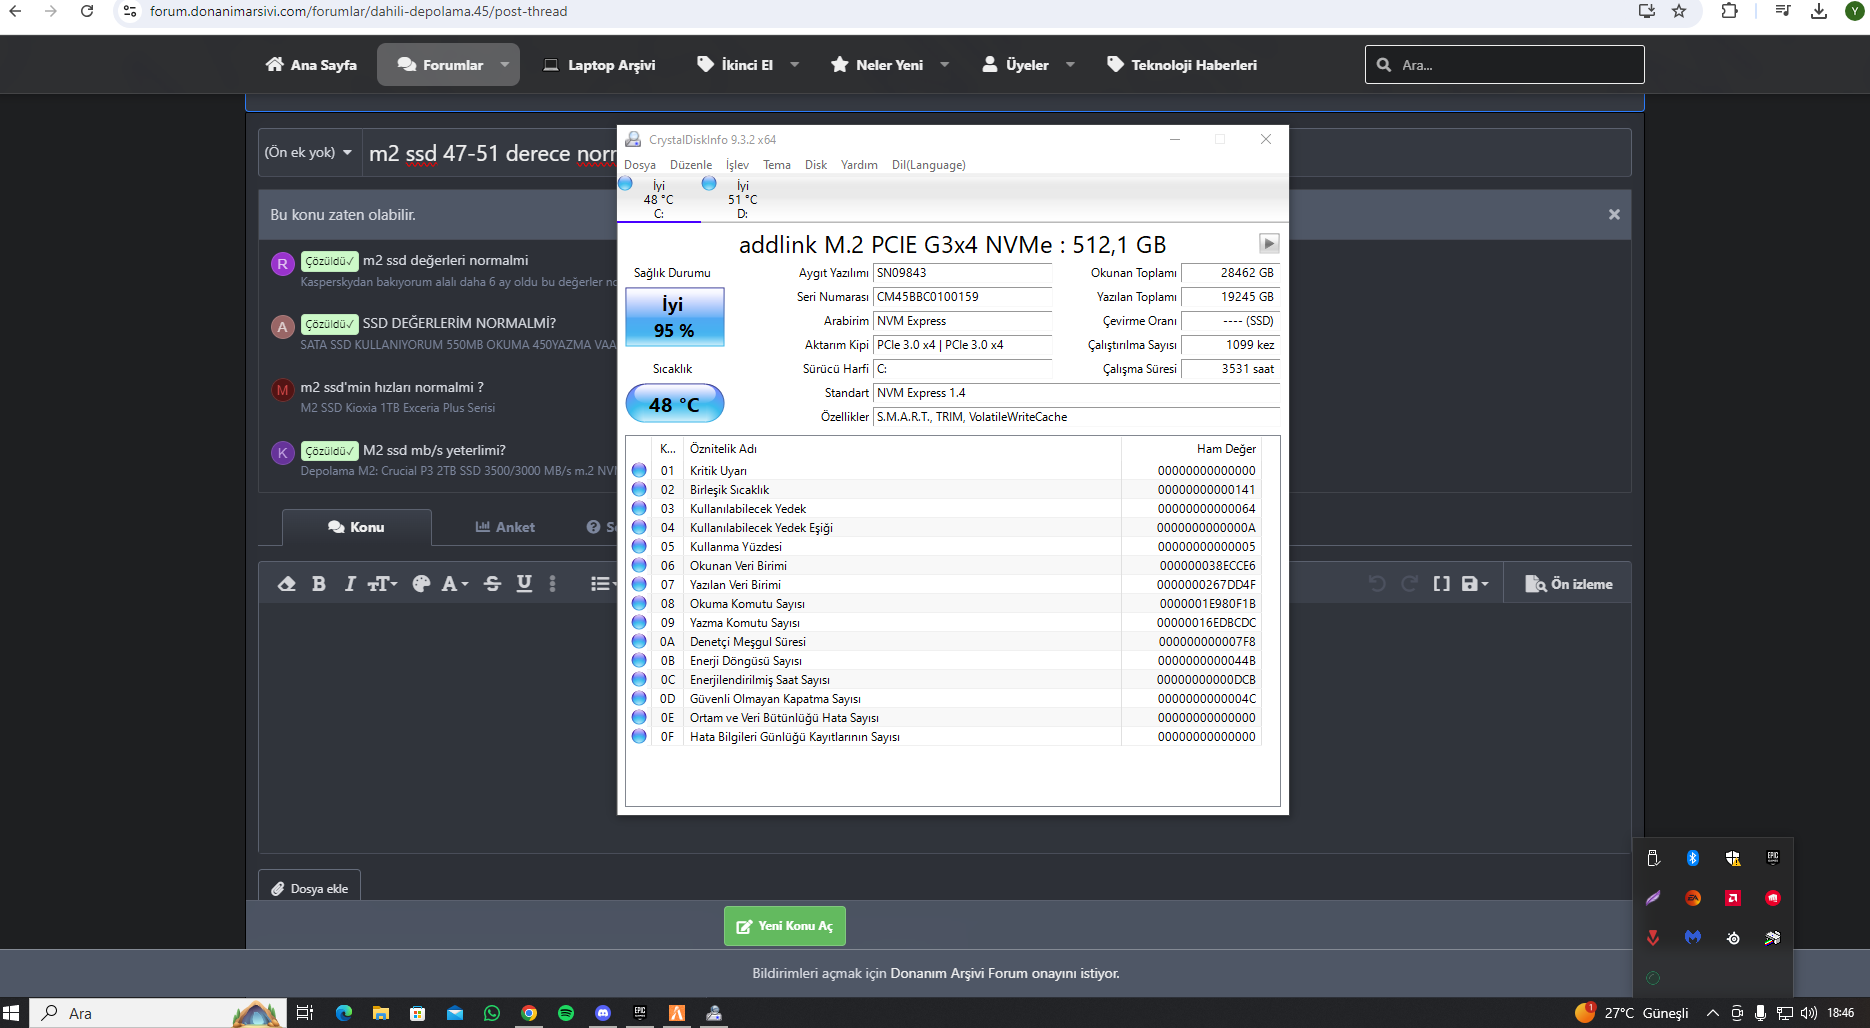Viewport: 1870px width, 1028px height.
Task: Select the C: drive tab at 48 °C
Action: (658, 199)
